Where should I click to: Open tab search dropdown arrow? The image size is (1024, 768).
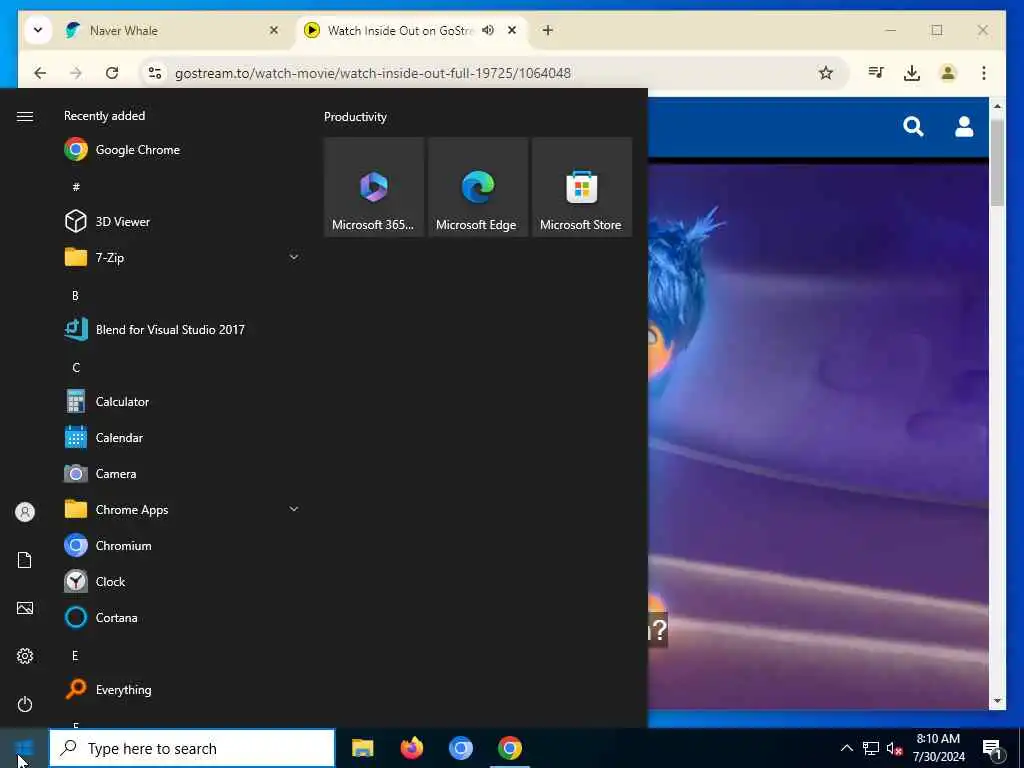(38, 30)
